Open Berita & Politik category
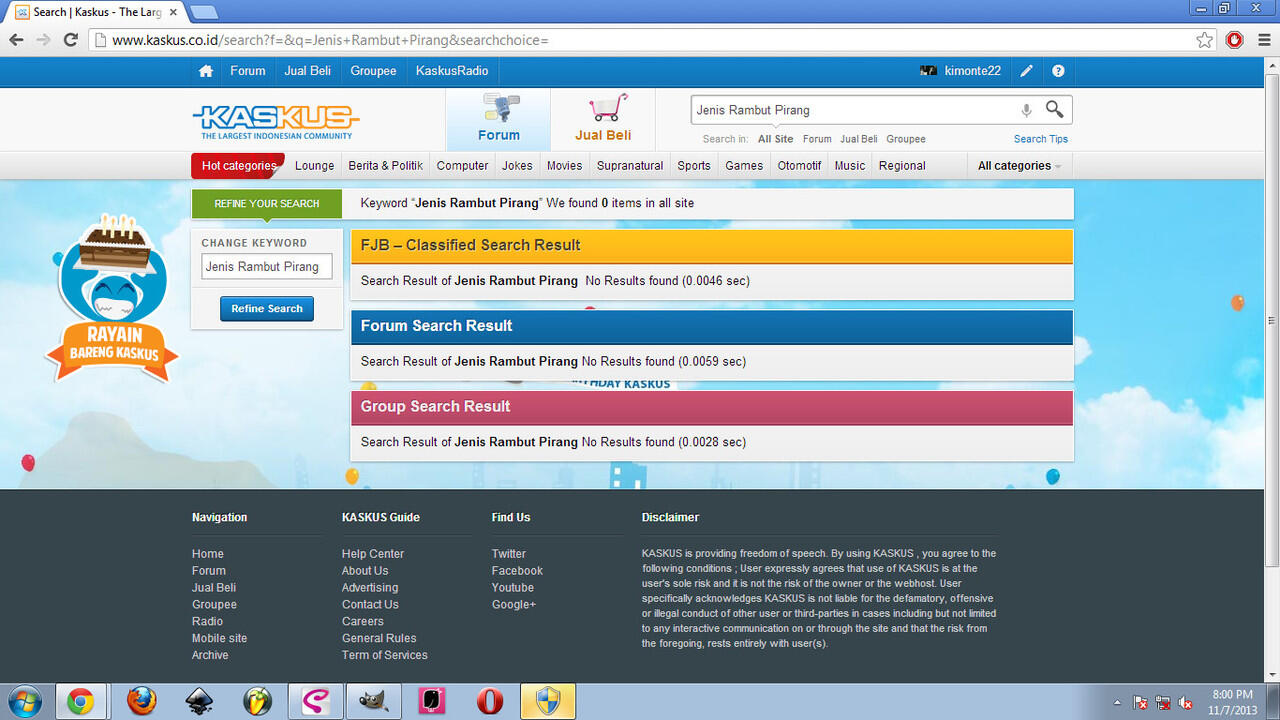Viewport: 1280px width, 720px height. coord(386,166)
